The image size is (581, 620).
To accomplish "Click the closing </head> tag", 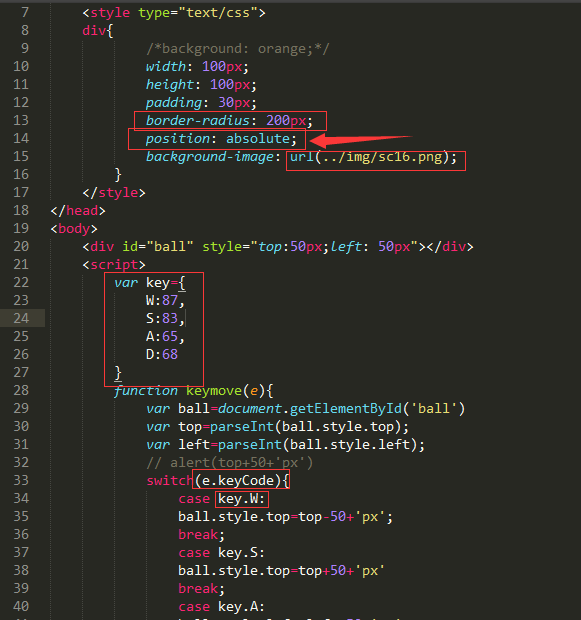I will tap(78, 211).
